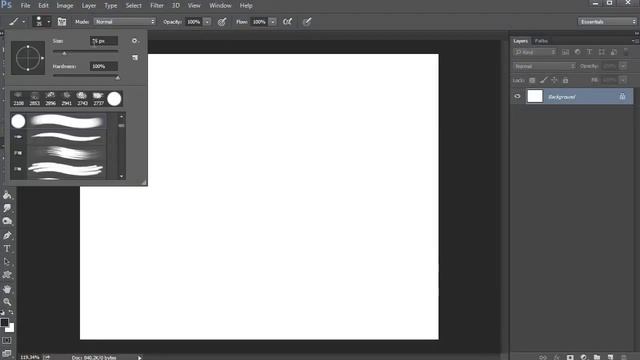Viewport: 640px width, 360px height.
Task: Filter for shape layers
Action: point(602,52)
